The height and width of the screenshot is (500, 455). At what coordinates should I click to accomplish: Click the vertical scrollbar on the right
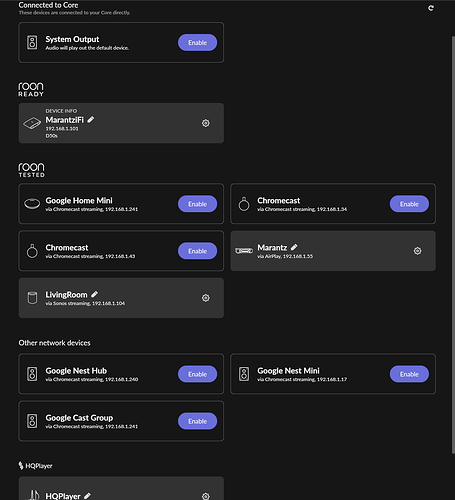[453, 244]
